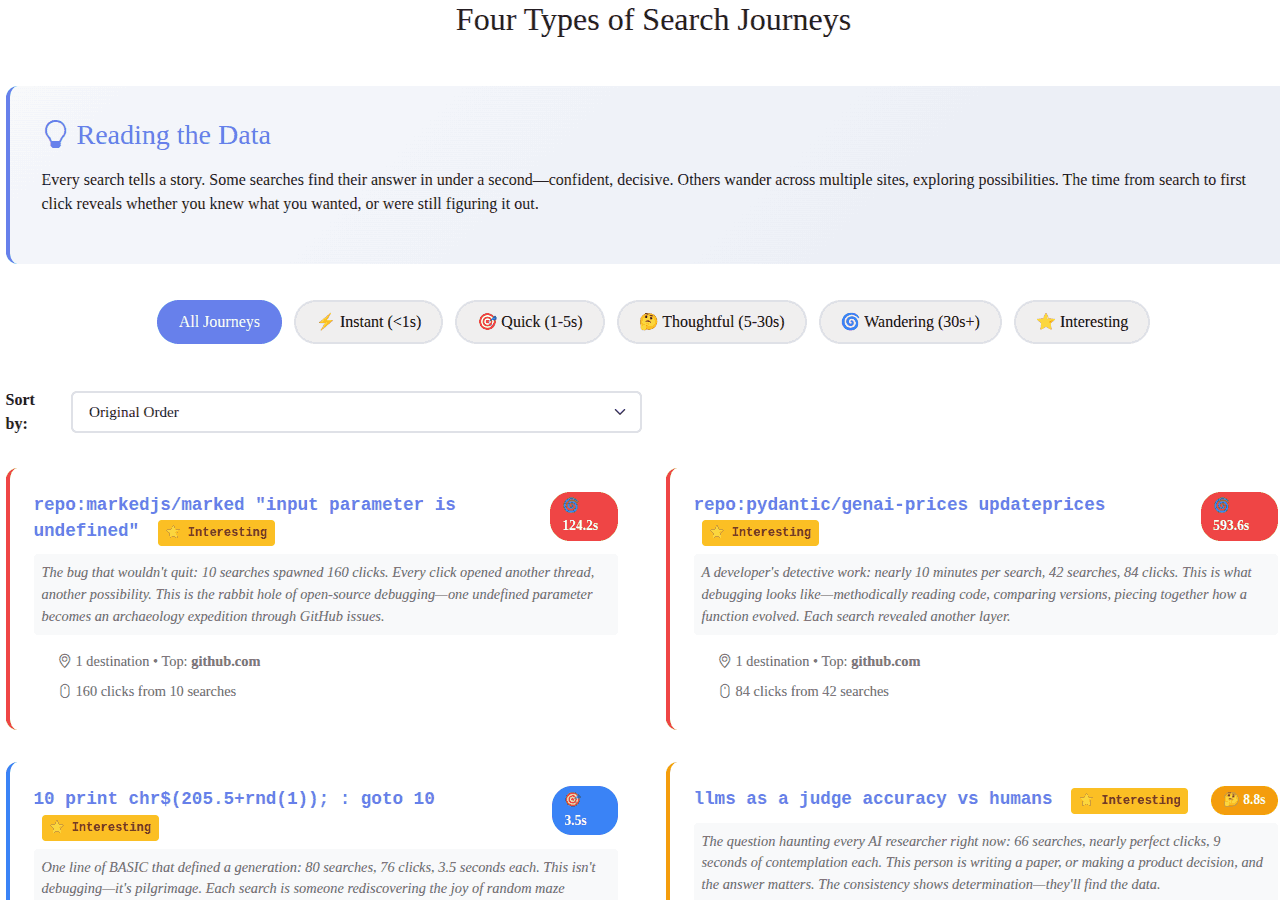
Task: Open the repo:pydantic/genai-prices updateprices title
Action: (x=899, y=505)
